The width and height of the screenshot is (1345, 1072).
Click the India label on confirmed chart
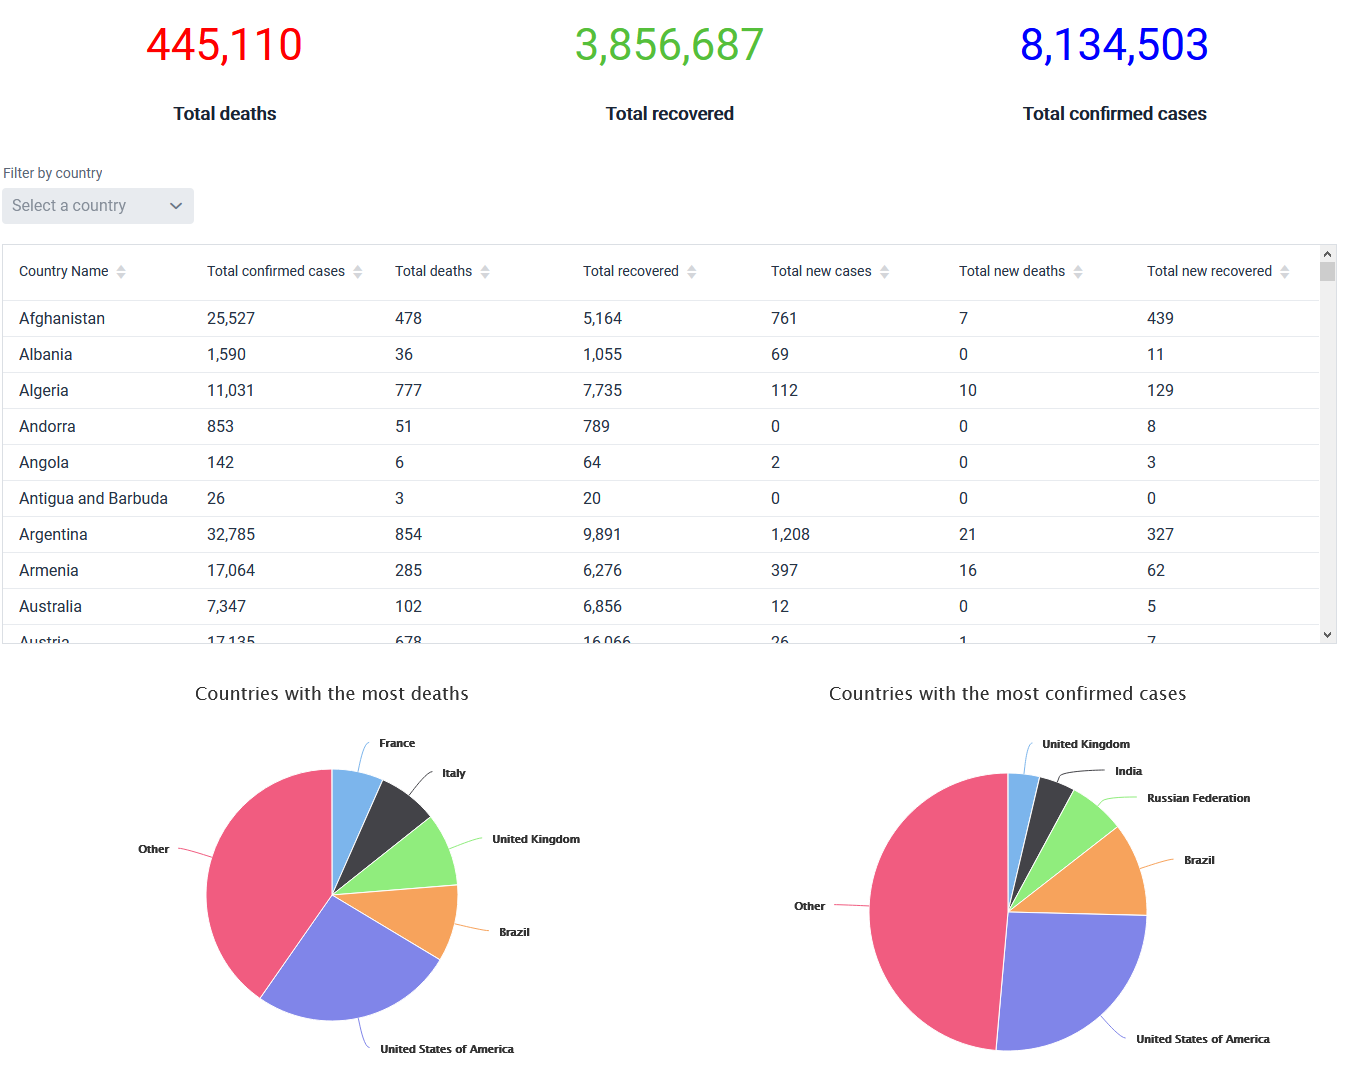[1128, 771]
